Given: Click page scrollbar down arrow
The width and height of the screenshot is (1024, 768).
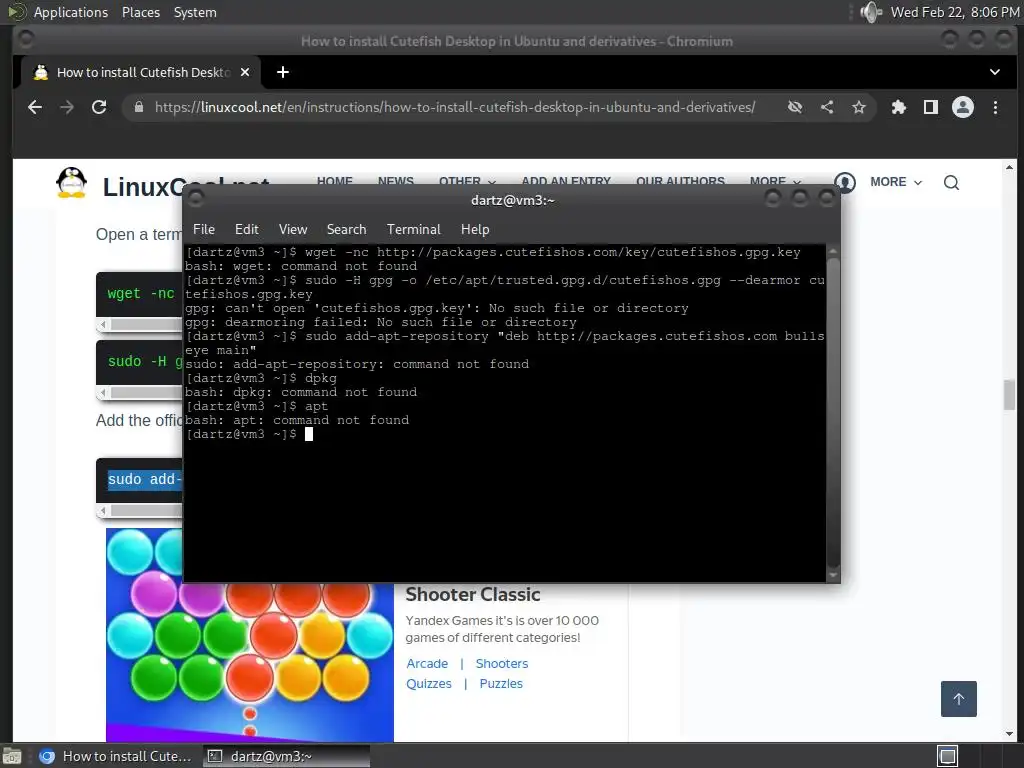Looking at the screenshot, I should (1010, 734).
